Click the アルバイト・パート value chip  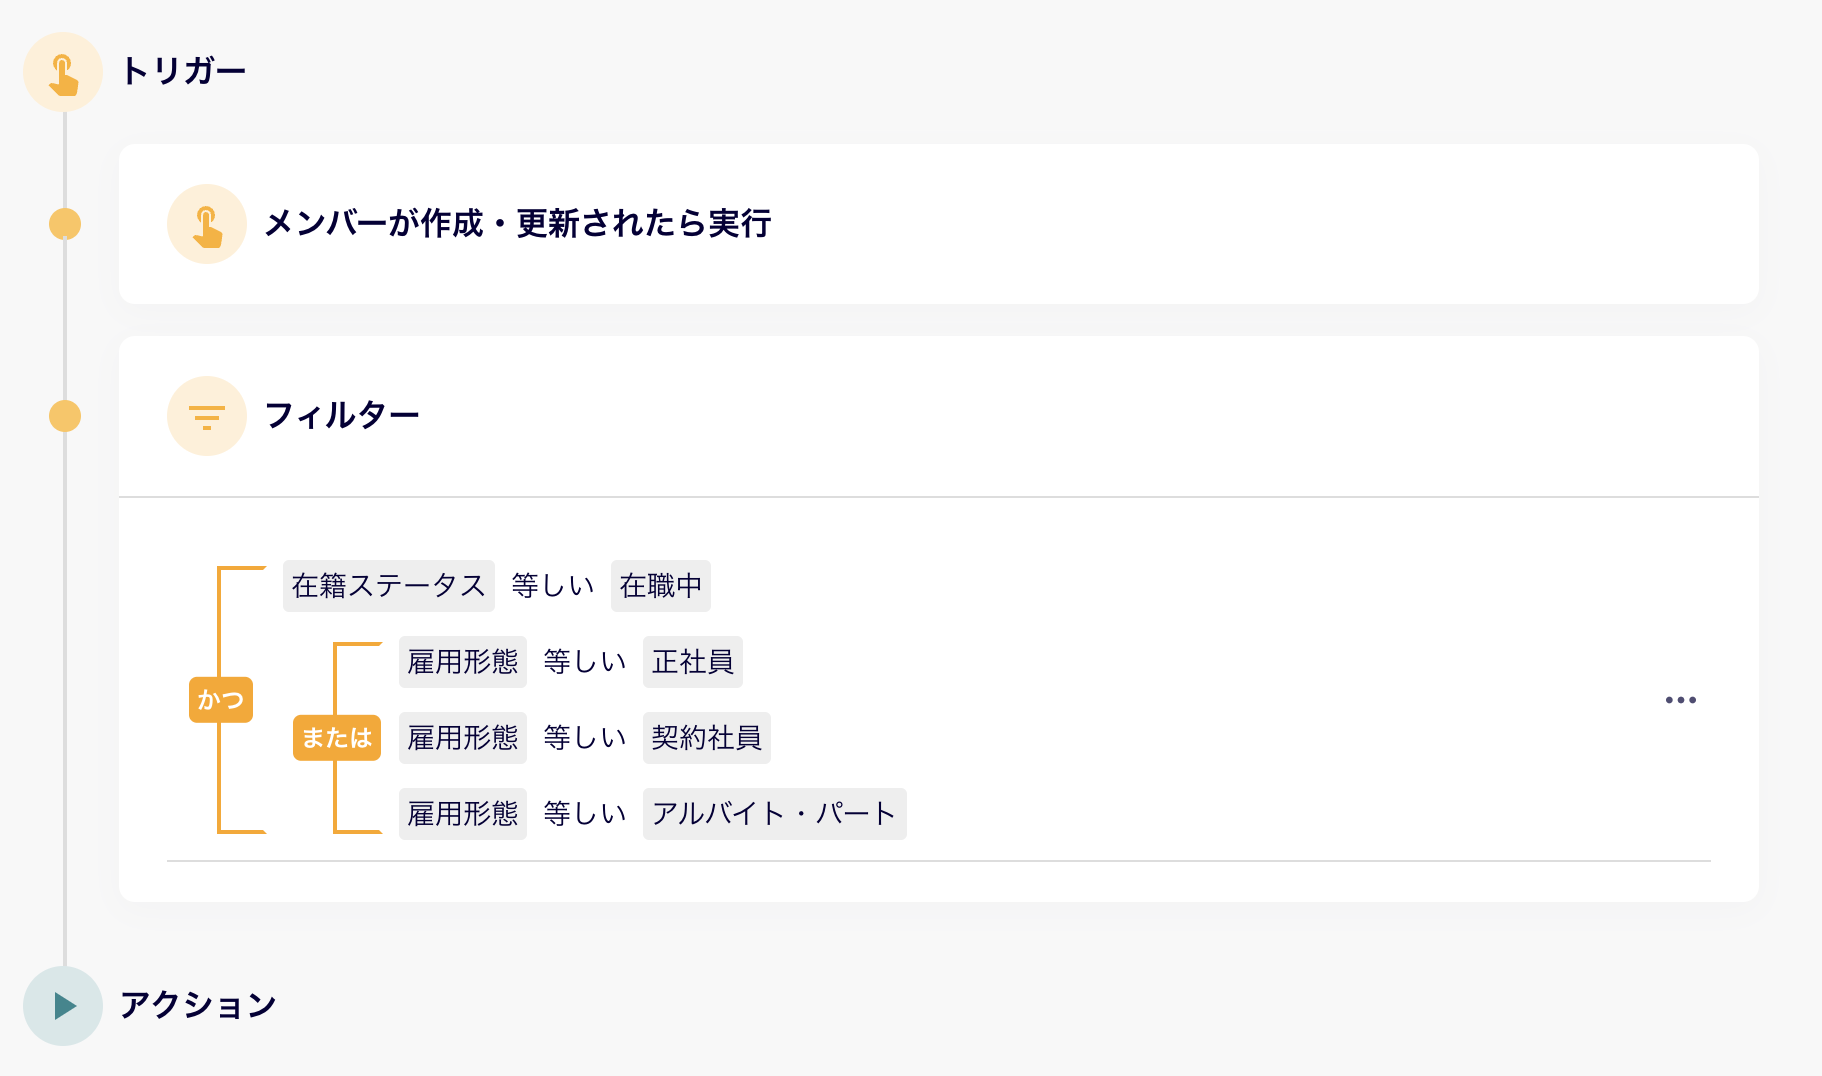click(x=774, y=814)
